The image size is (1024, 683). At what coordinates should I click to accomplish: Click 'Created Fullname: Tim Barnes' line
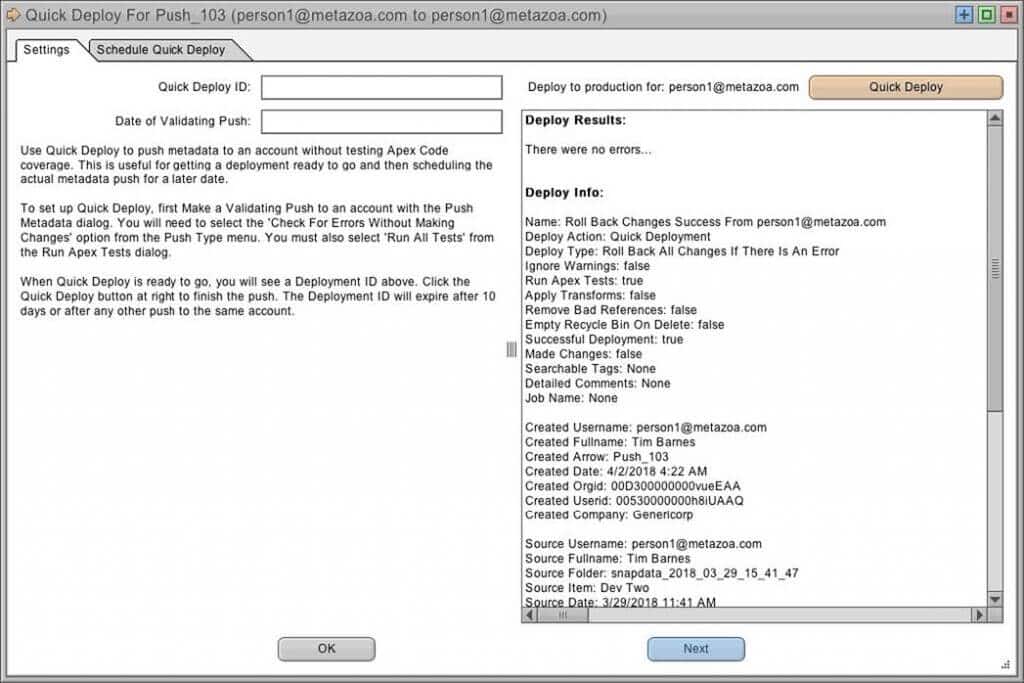[610, 442]
